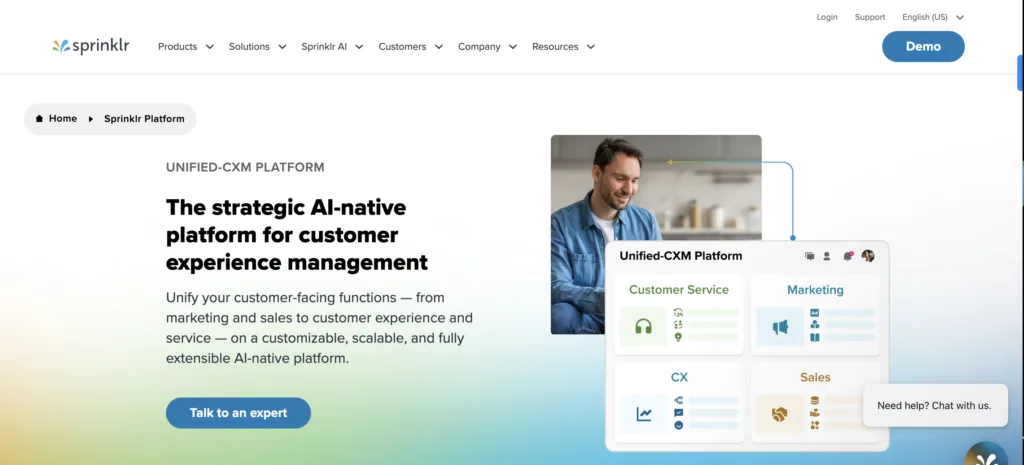This screenshot has width=1024, height=465.
Task: Expand the Products menu chevron
Action: 210,47
